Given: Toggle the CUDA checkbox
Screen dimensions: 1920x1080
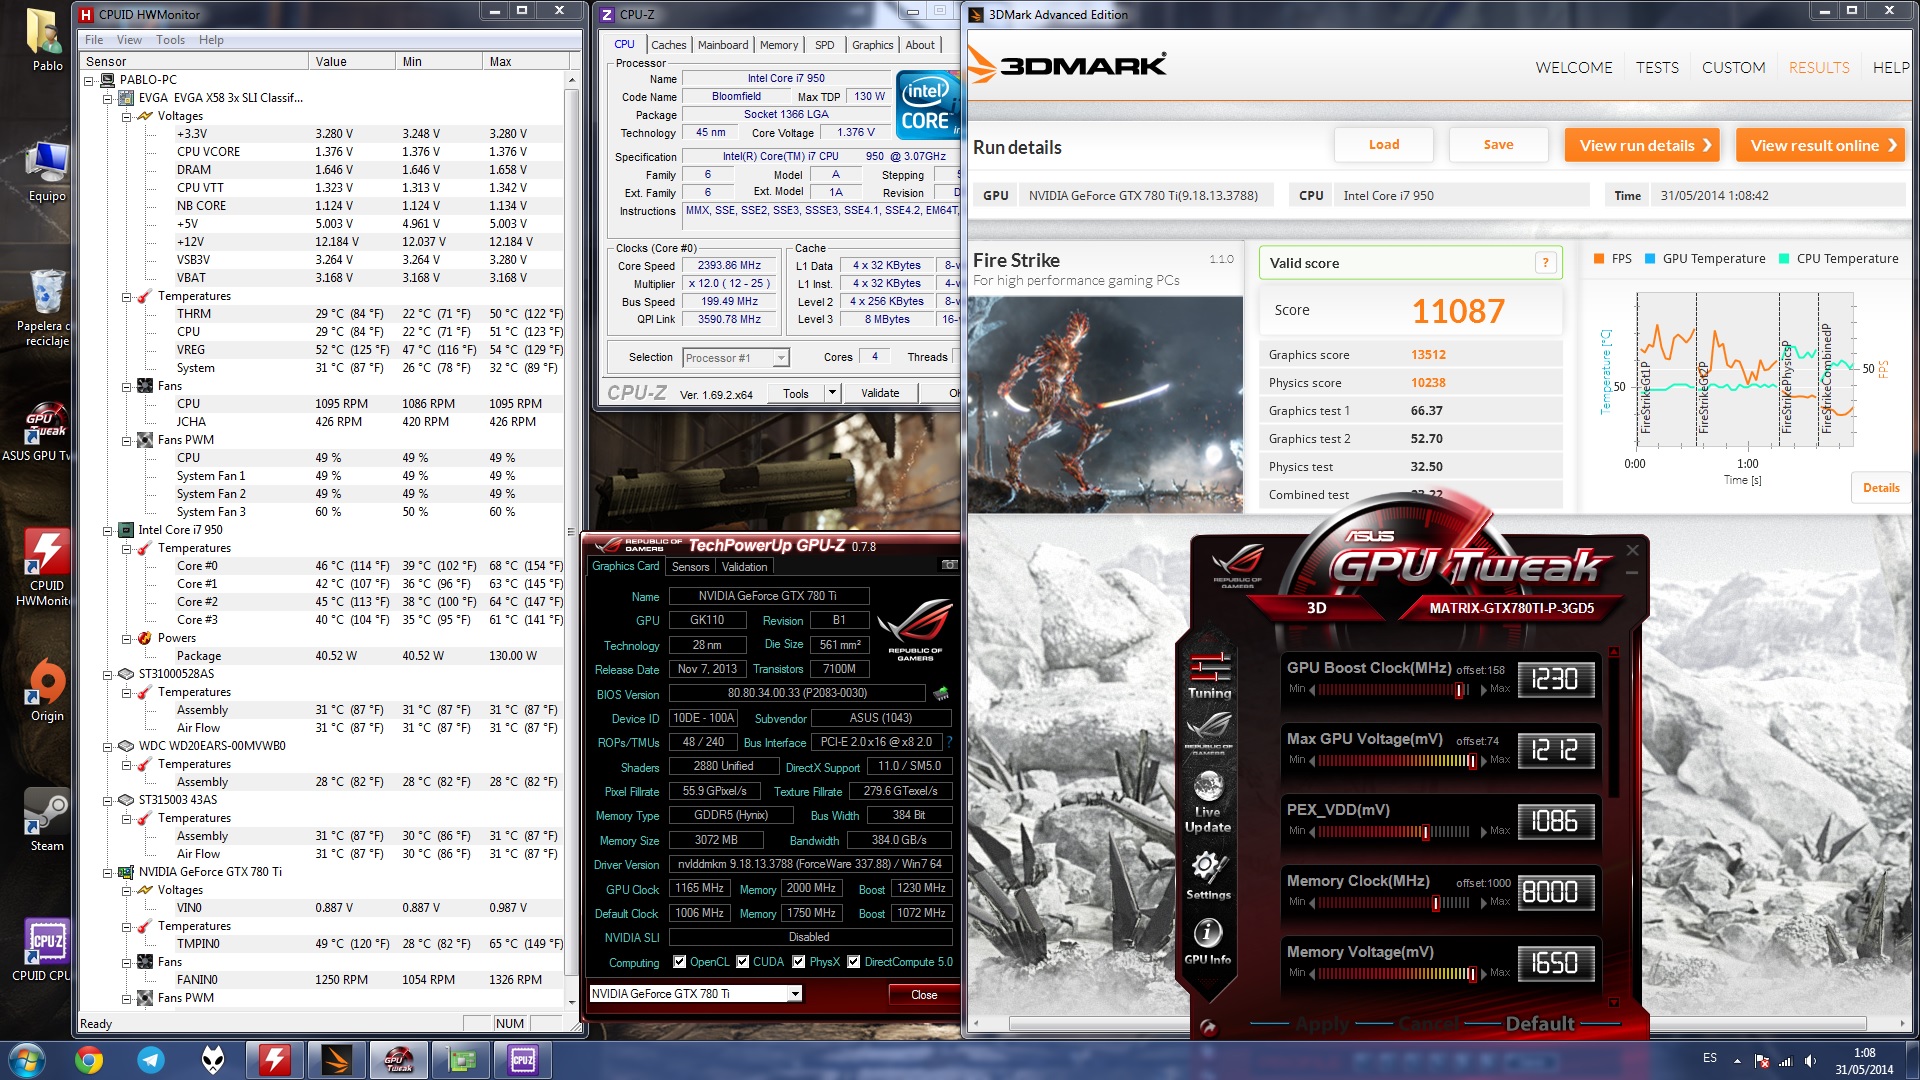Looking at the screenshot, I should [x=743, y=962].
